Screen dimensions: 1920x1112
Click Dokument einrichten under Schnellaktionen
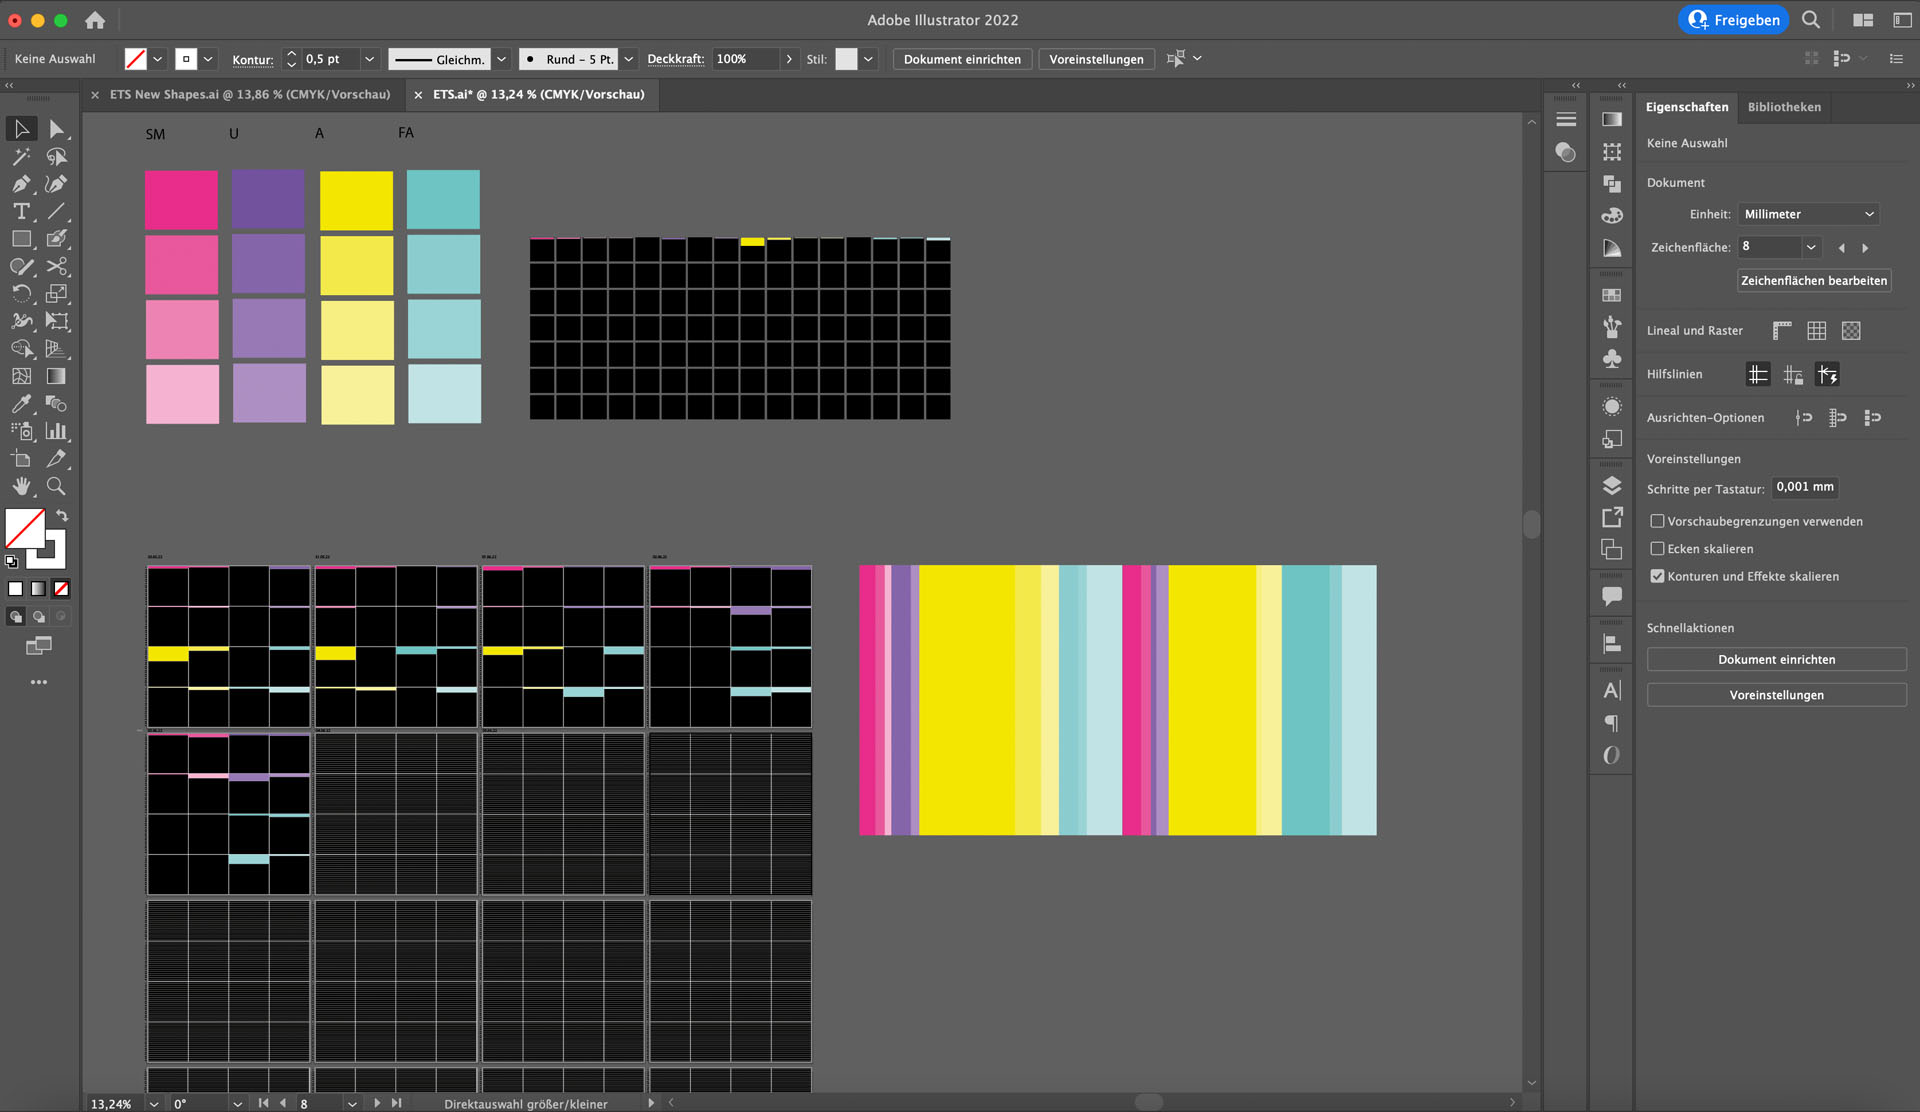1776,660
